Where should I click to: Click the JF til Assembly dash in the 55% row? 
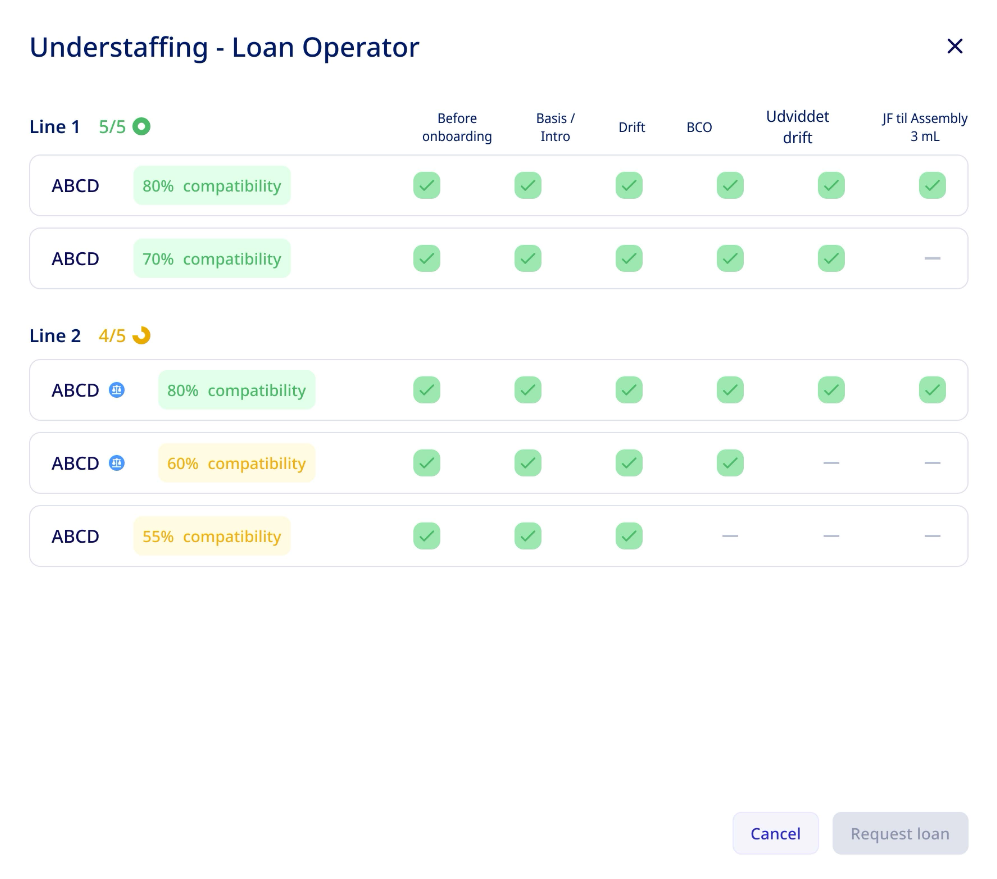coord(932,536)
